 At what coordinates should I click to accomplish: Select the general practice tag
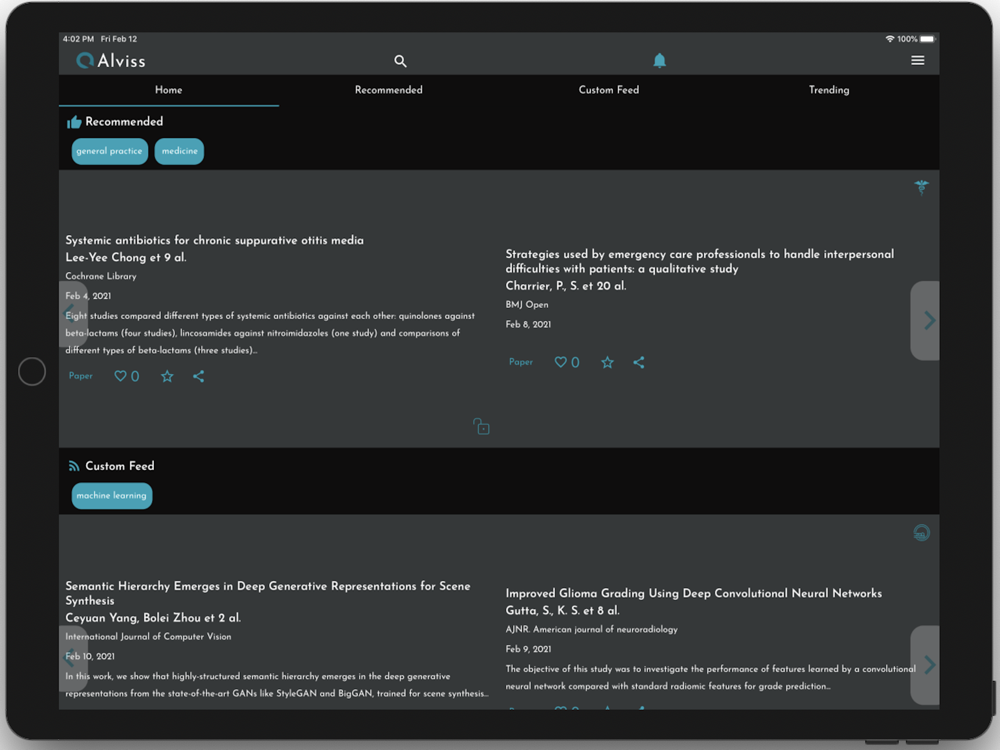(x=110, y=151)
